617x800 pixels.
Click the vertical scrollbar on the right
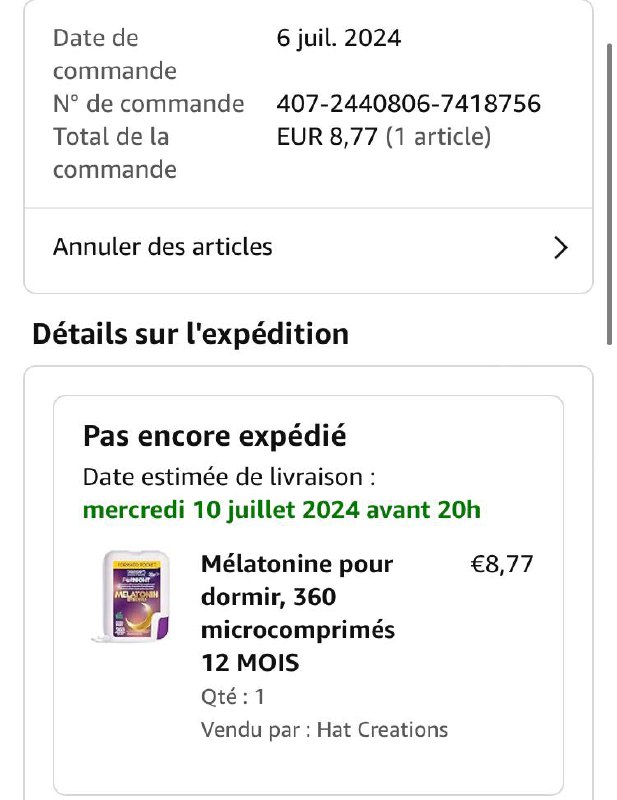609,194
